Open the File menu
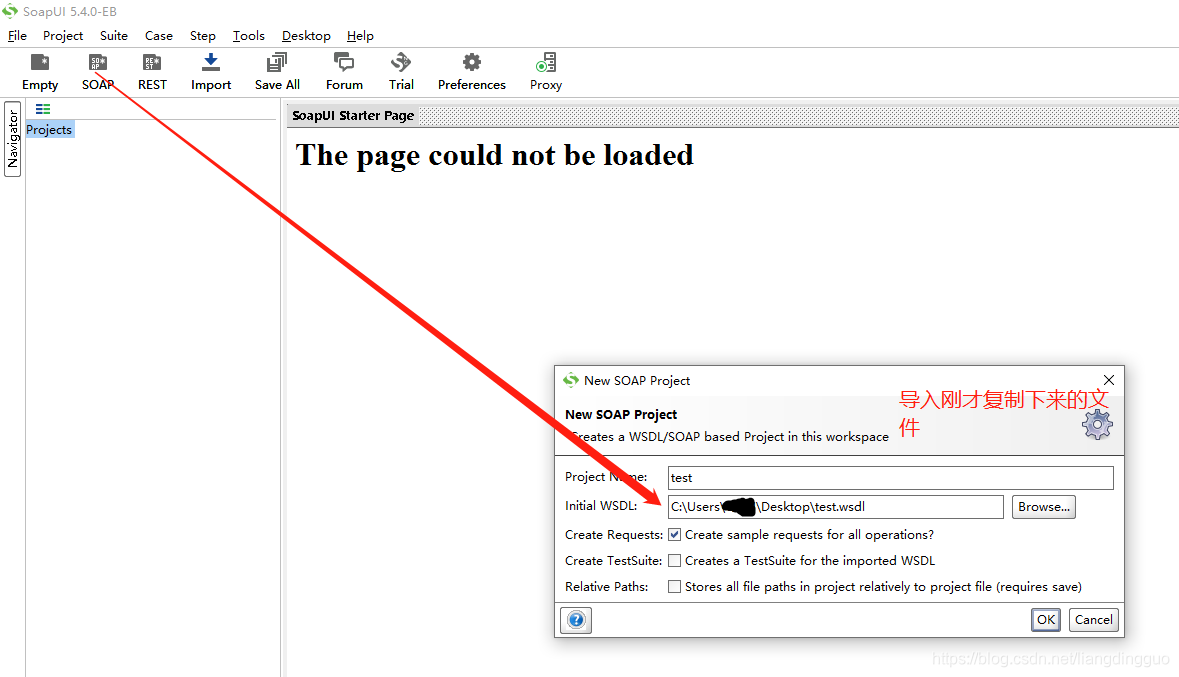This screenshot has width=1179, height=677. (x=17, y=35)
